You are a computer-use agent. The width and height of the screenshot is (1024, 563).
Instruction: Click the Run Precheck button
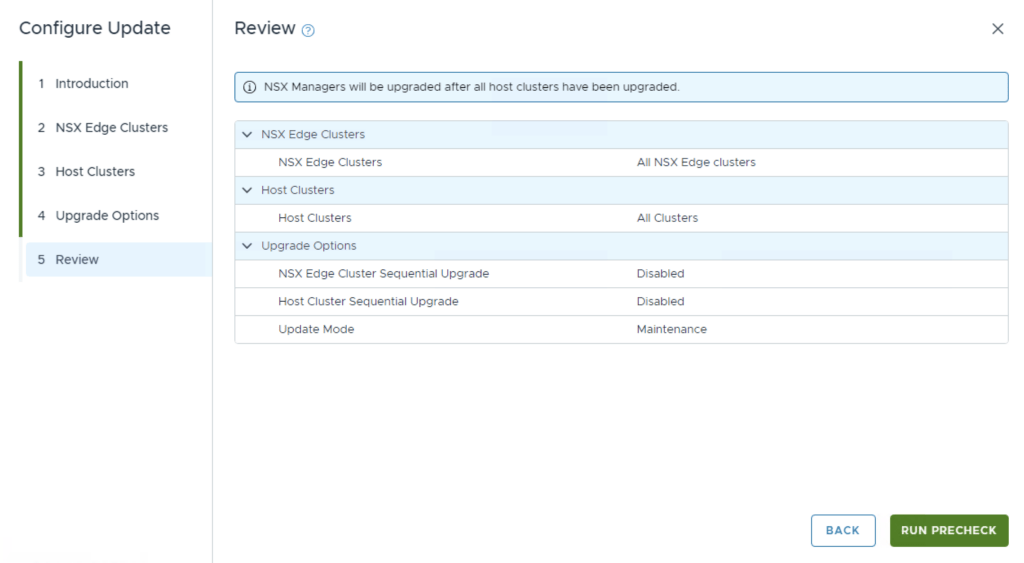tap(948, 531)
